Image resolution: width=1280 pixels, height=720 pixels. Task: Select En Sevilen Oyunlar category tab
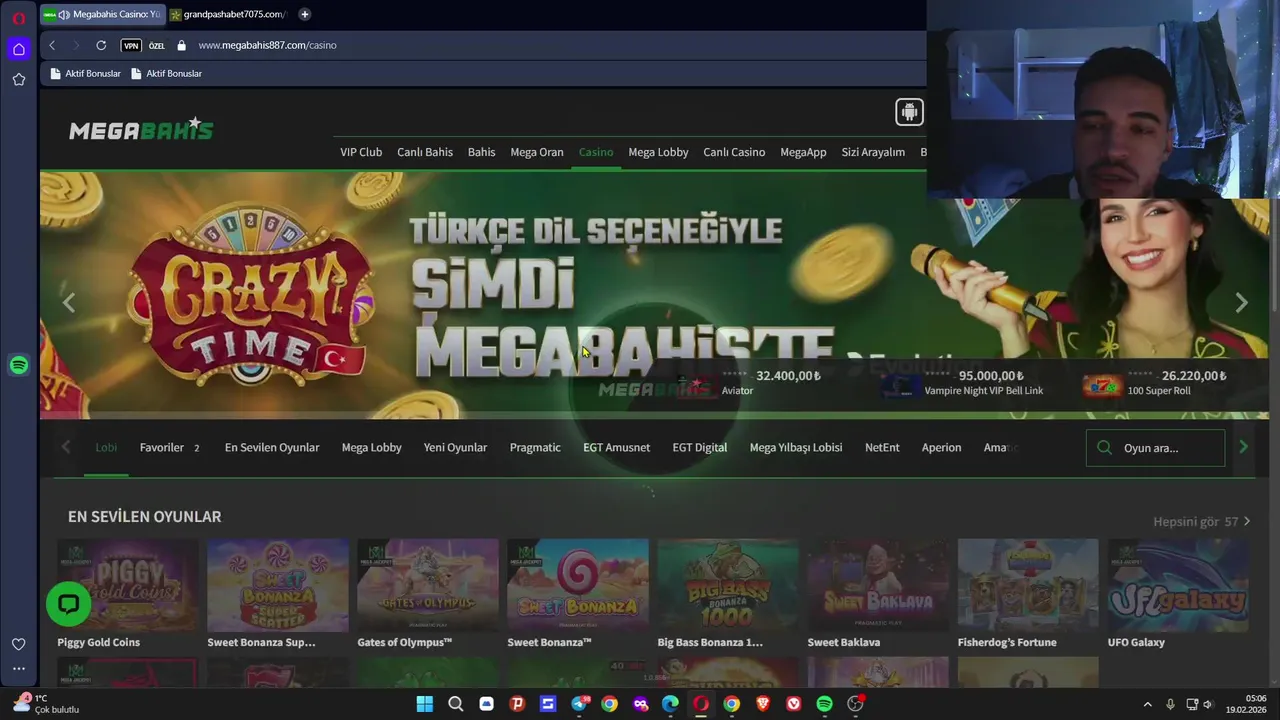(x=272, y=447)
